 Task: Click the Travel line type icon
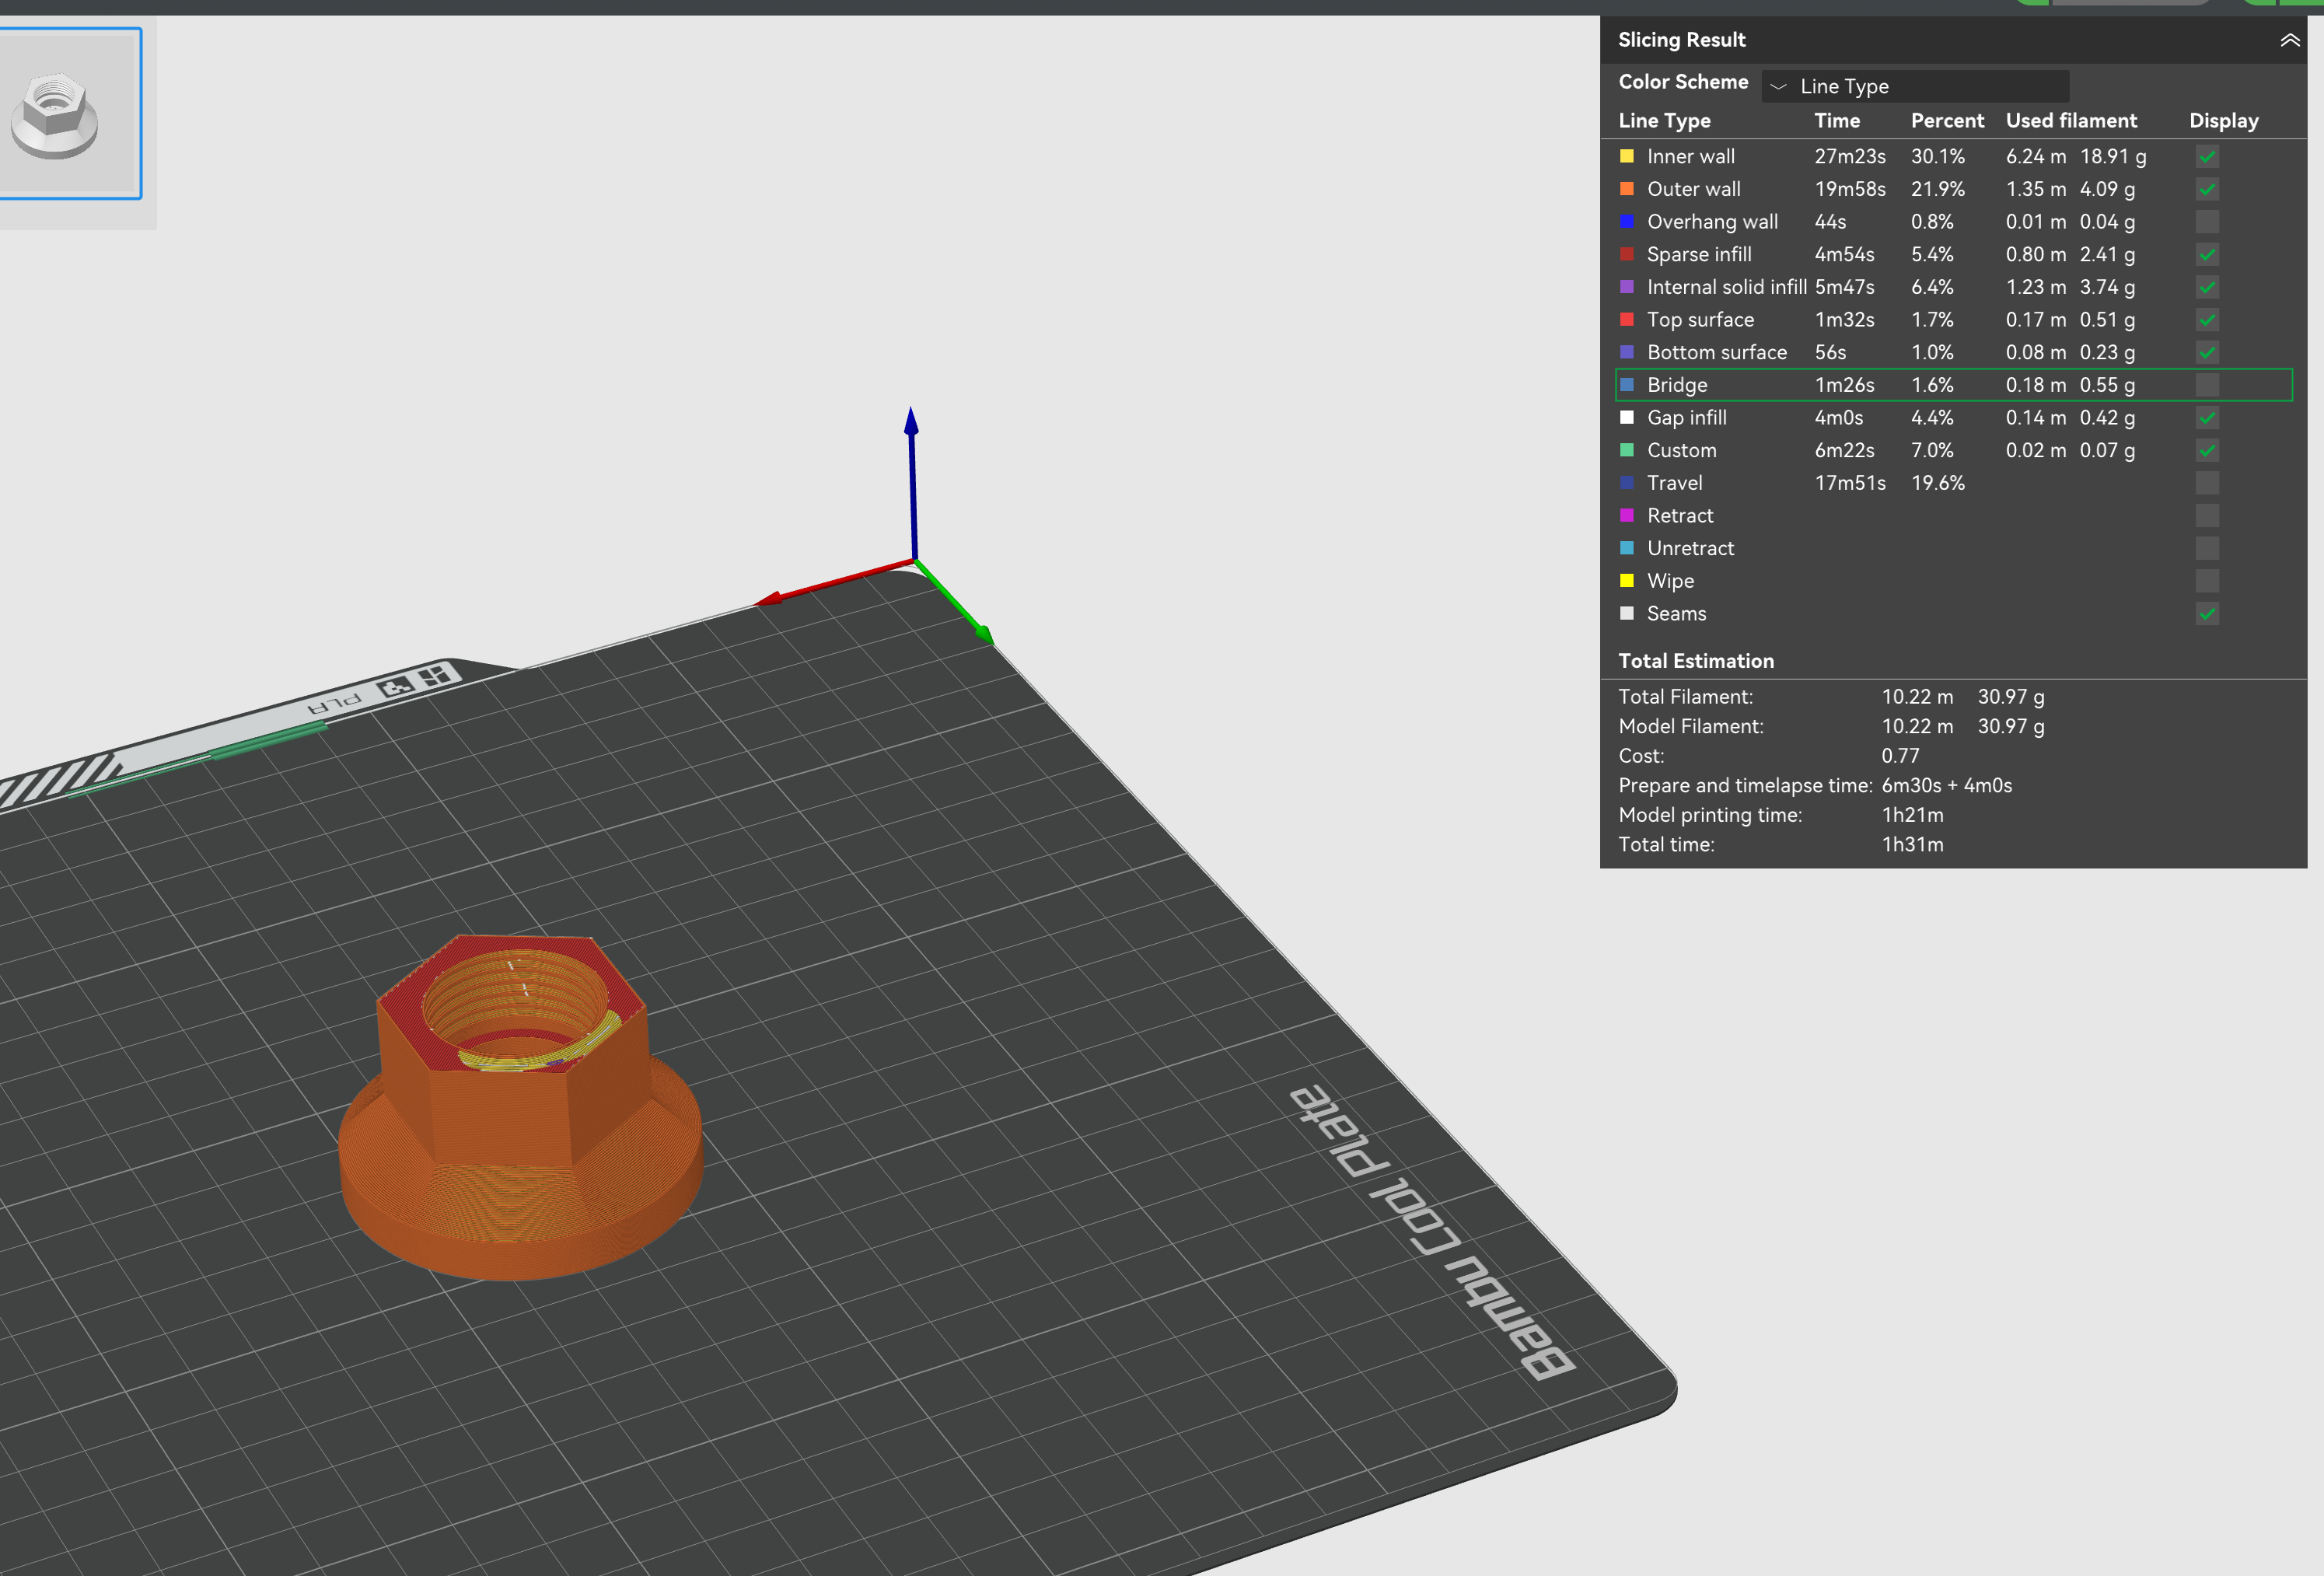point(1627,483)
